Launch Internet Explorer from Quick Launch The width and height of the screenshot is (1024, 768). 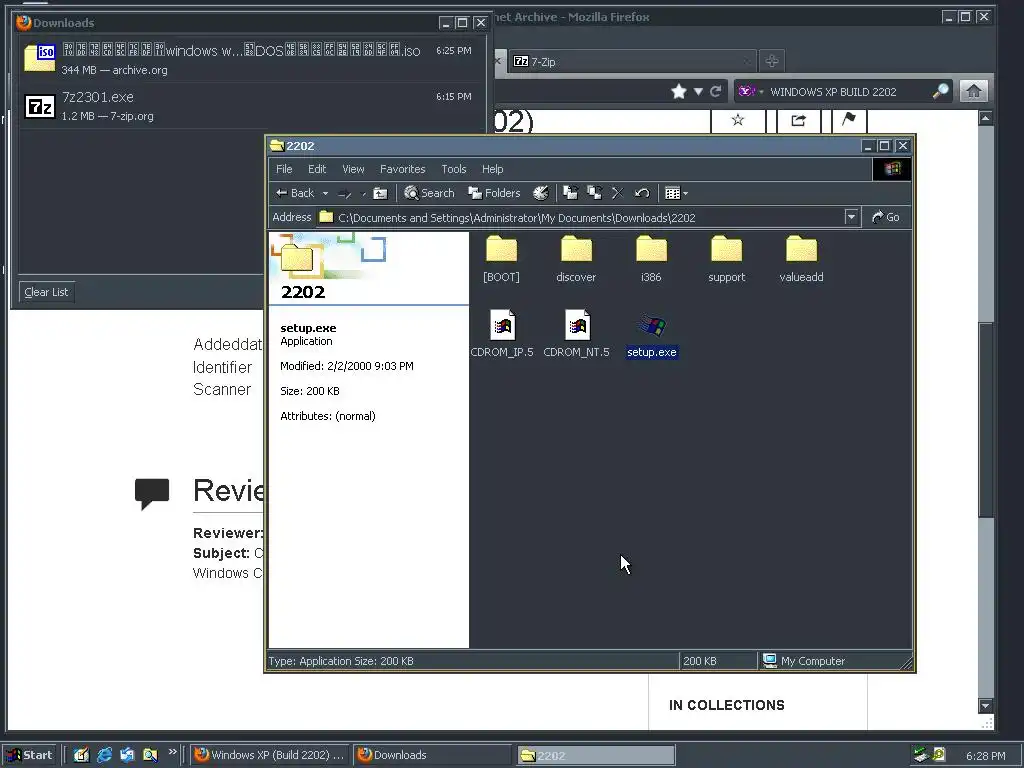point(104,755)
